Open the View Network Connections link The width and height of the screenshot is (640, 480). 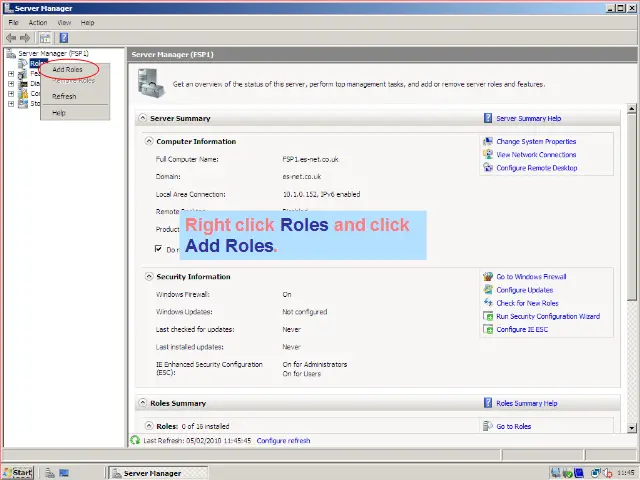tap(536, 155)
